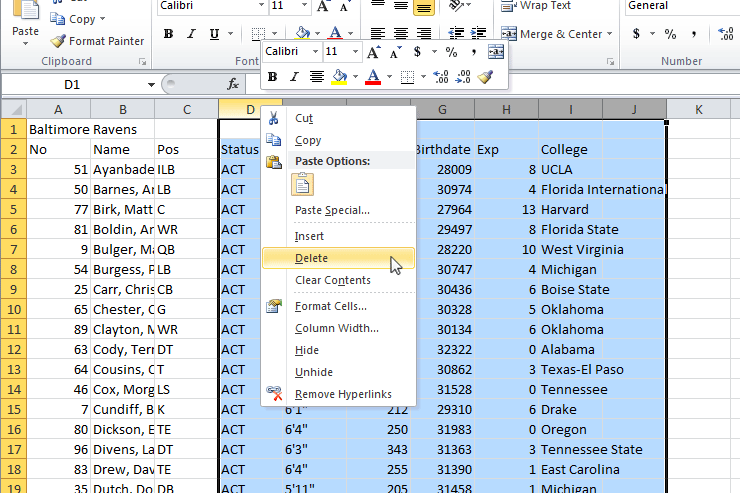Click the insert function fx button

[x=233, y=84]
